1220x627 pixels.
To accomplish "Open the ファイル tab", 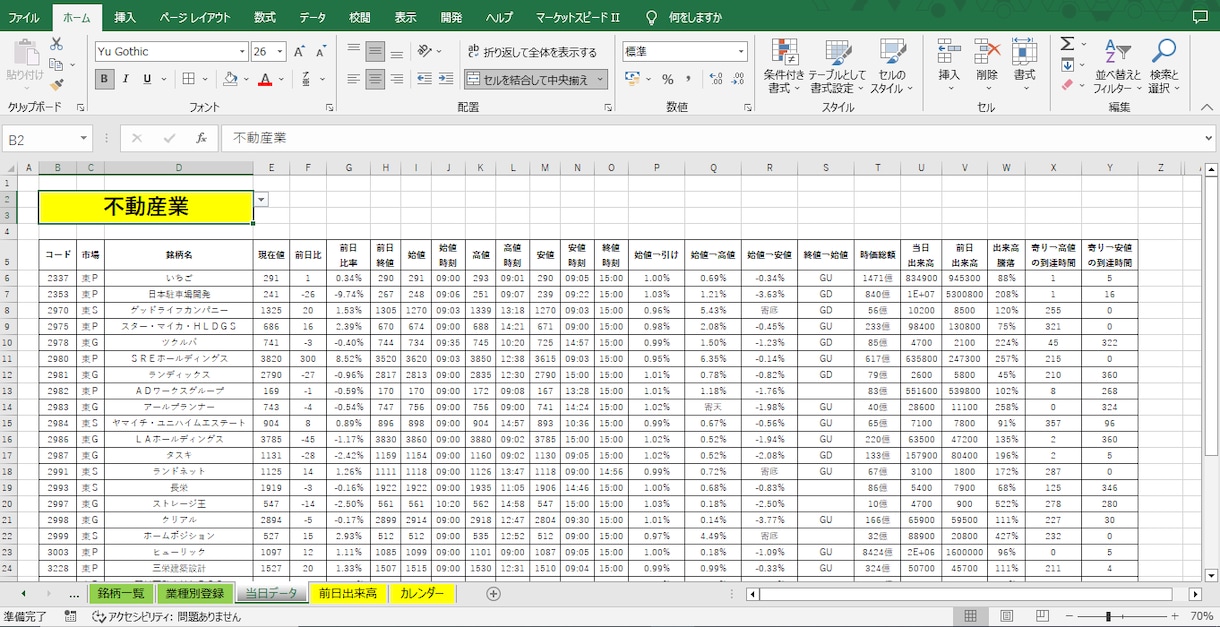I will click(x=23, y=17).
